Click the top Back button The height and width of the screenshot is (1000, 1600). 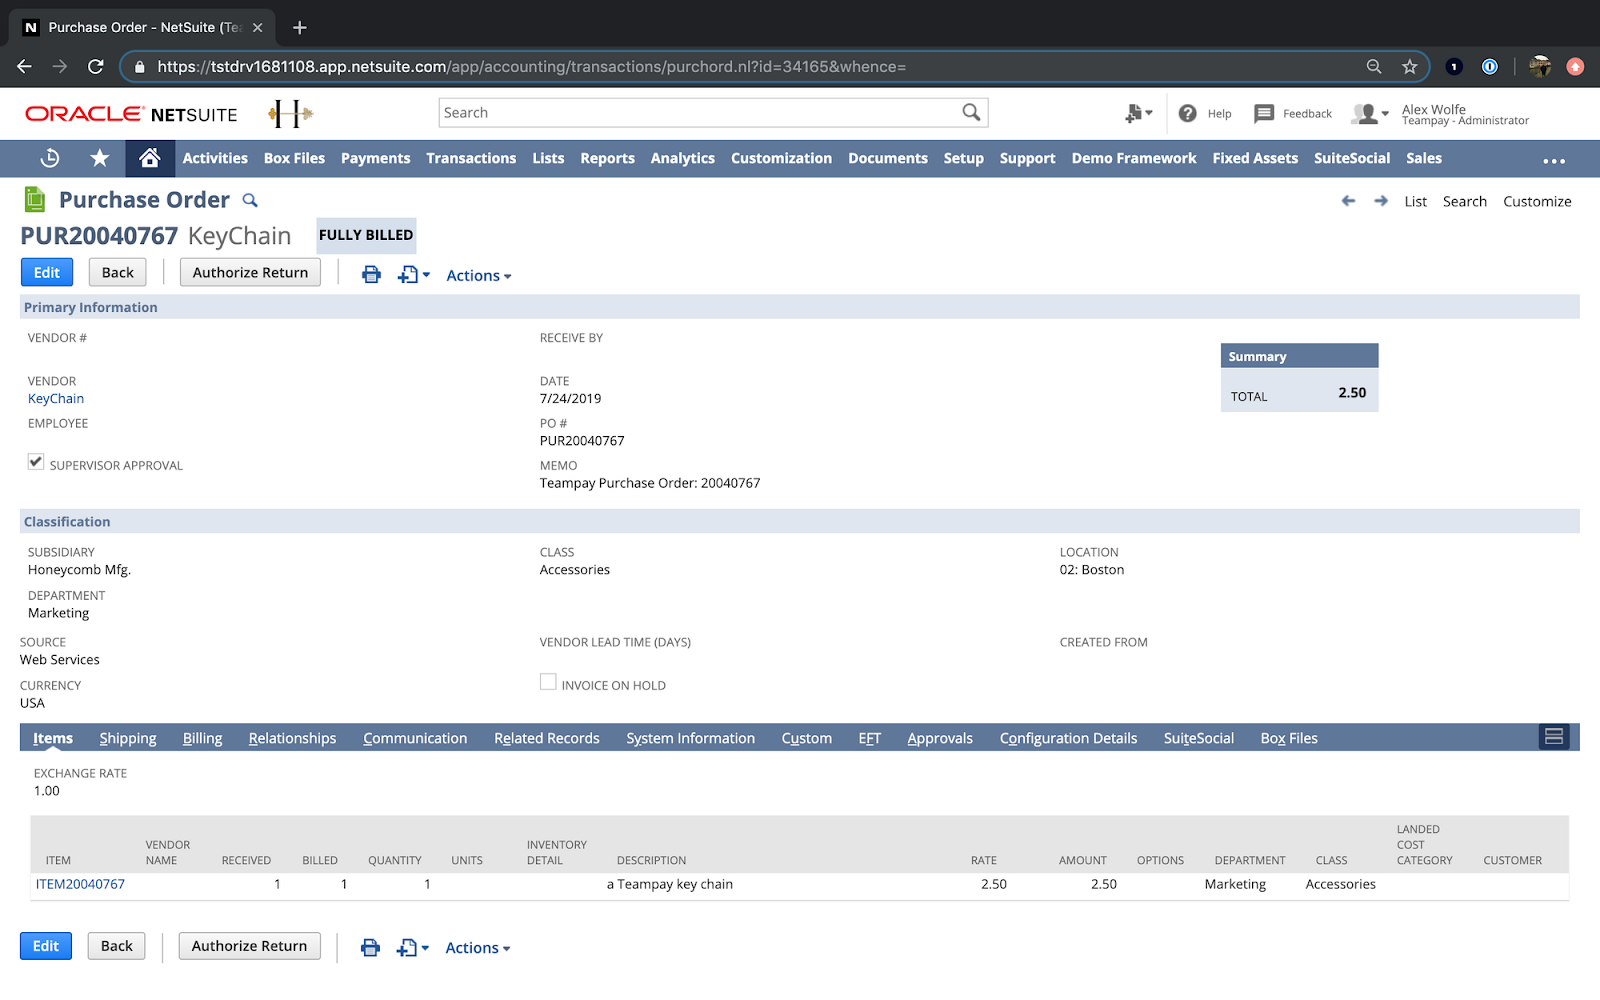(118, 272)
